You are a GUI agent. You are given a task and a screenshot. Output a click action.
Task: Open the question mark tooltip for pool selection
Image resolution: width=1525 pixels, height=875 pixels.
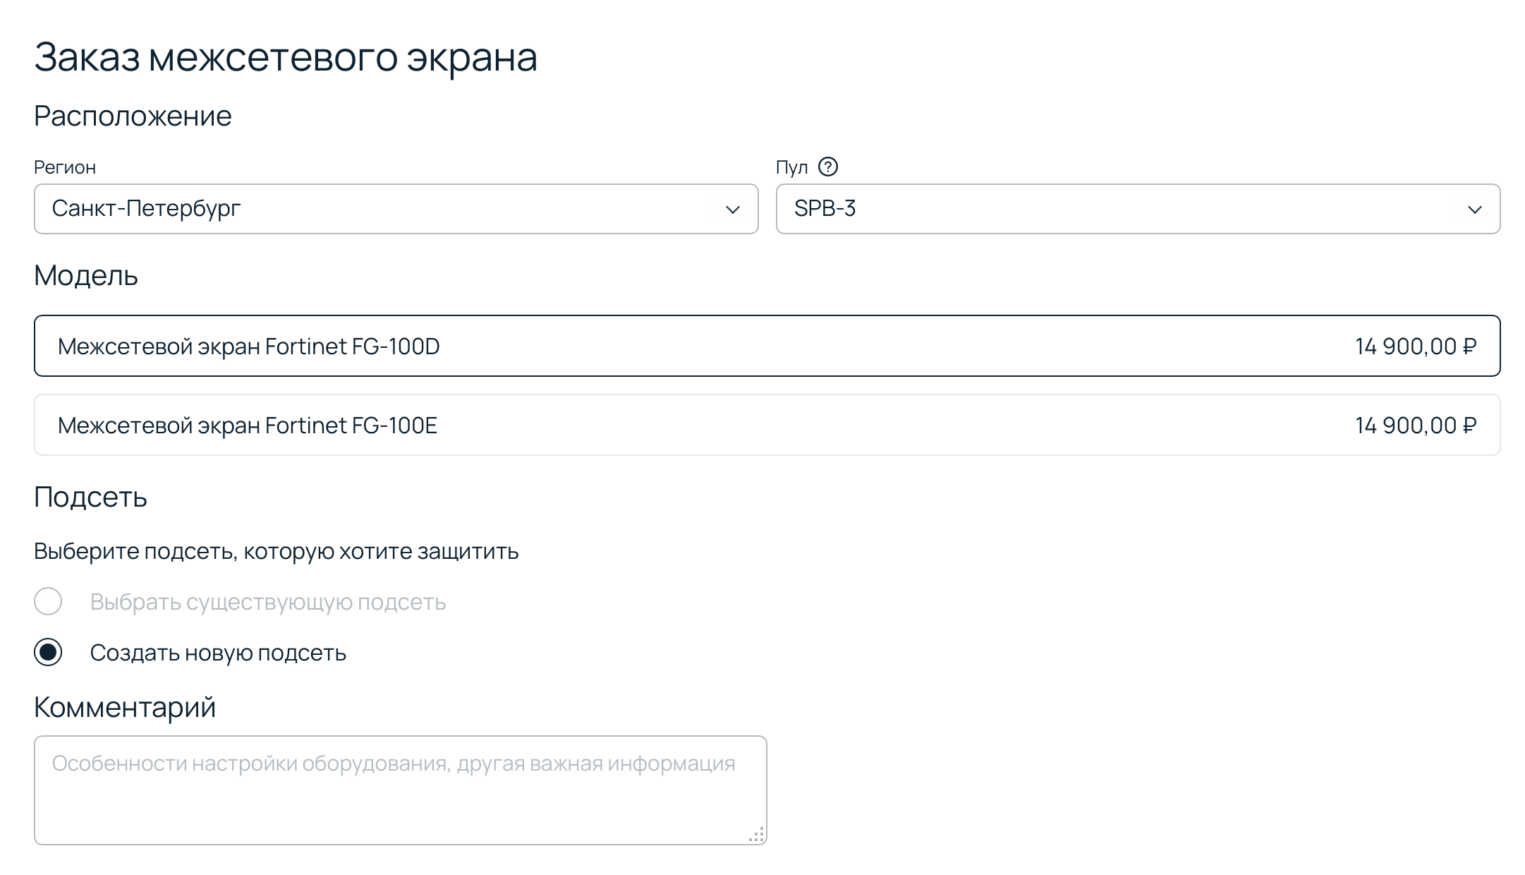[830, 166]
